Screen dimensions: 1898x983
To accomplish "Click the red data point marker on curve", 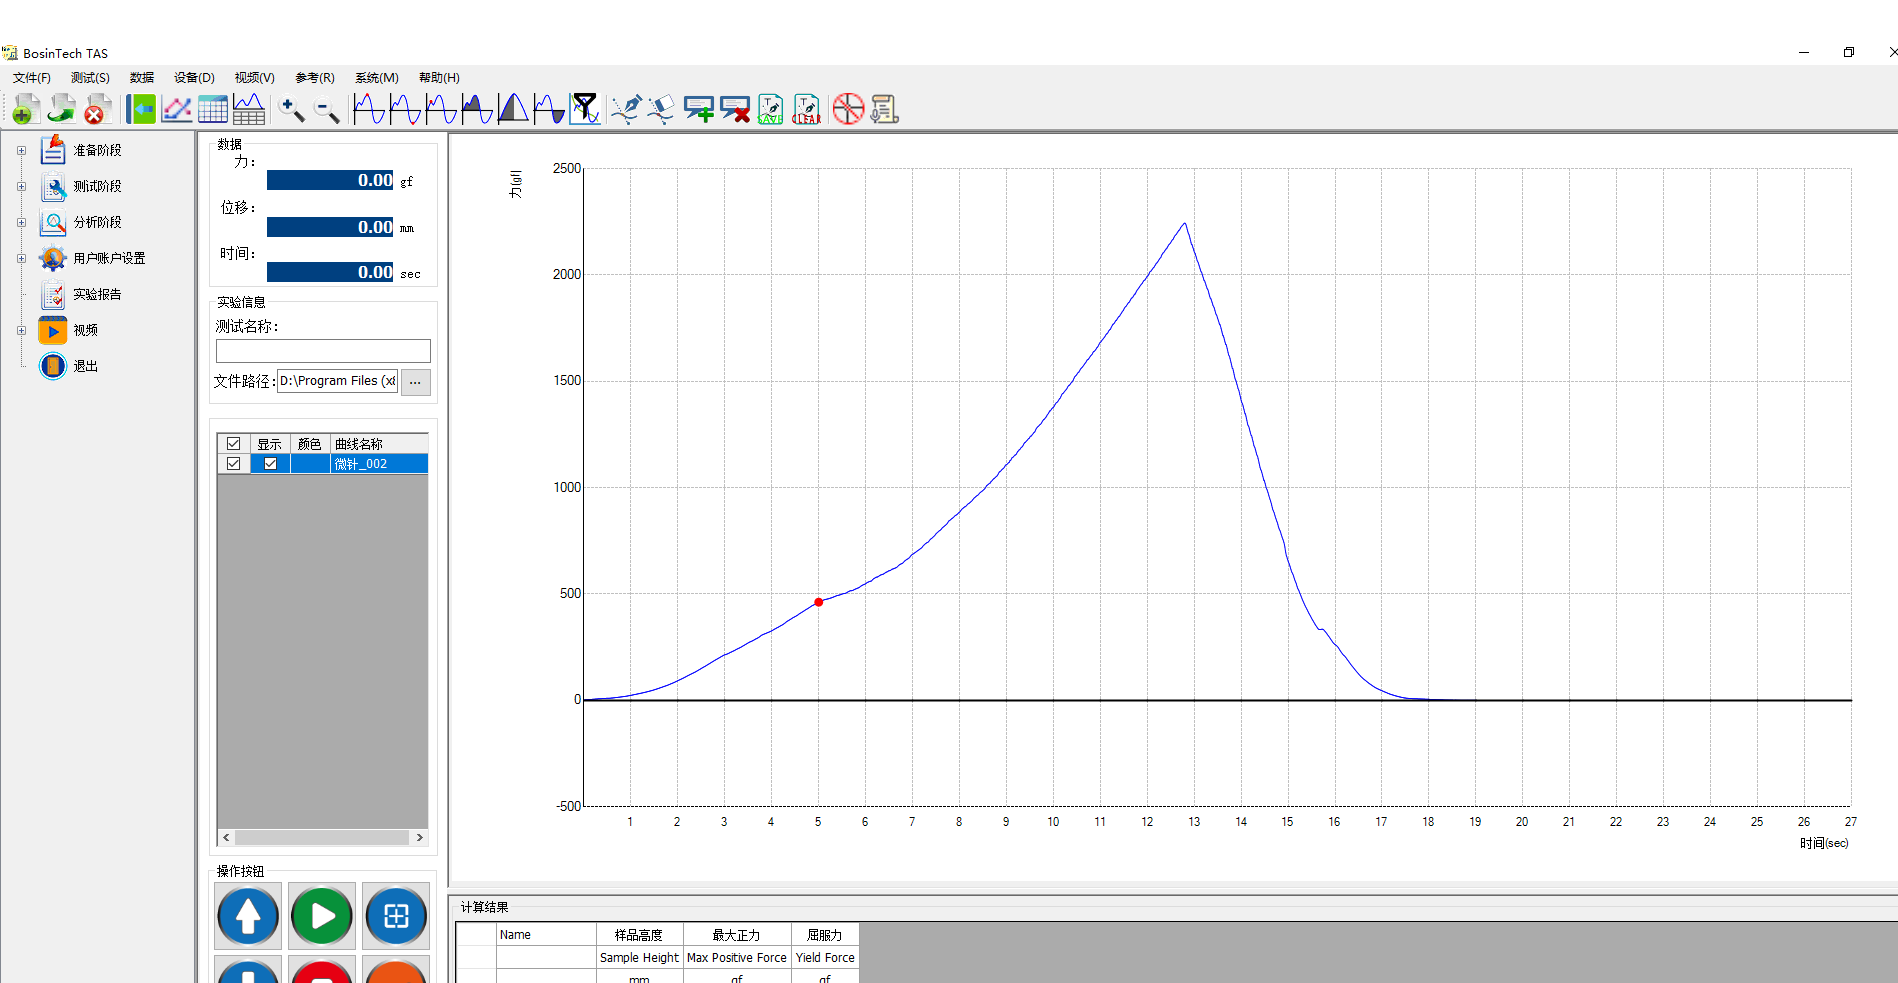I will coord(819,602).
